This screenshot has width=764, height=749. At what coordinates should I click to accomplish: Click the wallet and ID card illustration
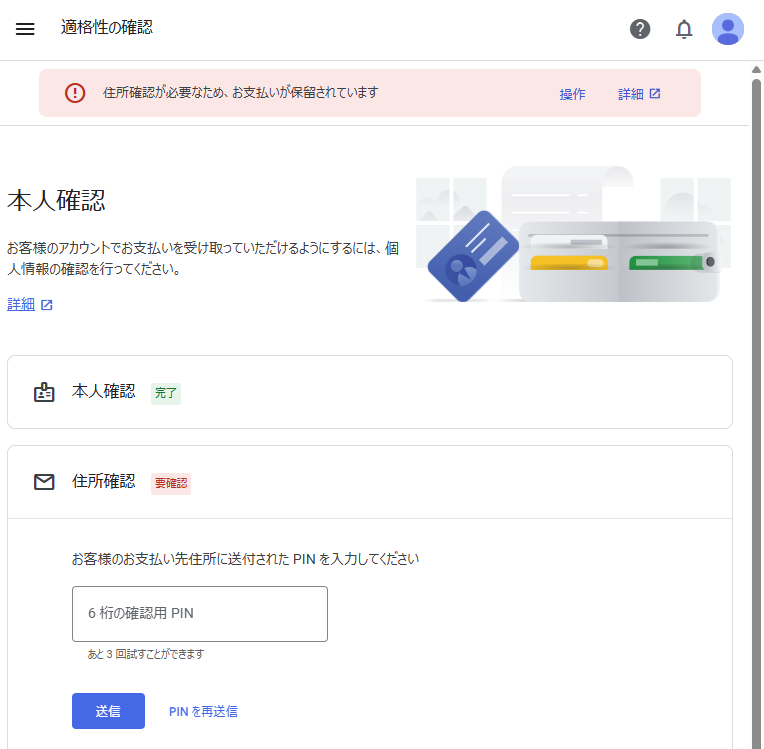[x=573, y=235]
